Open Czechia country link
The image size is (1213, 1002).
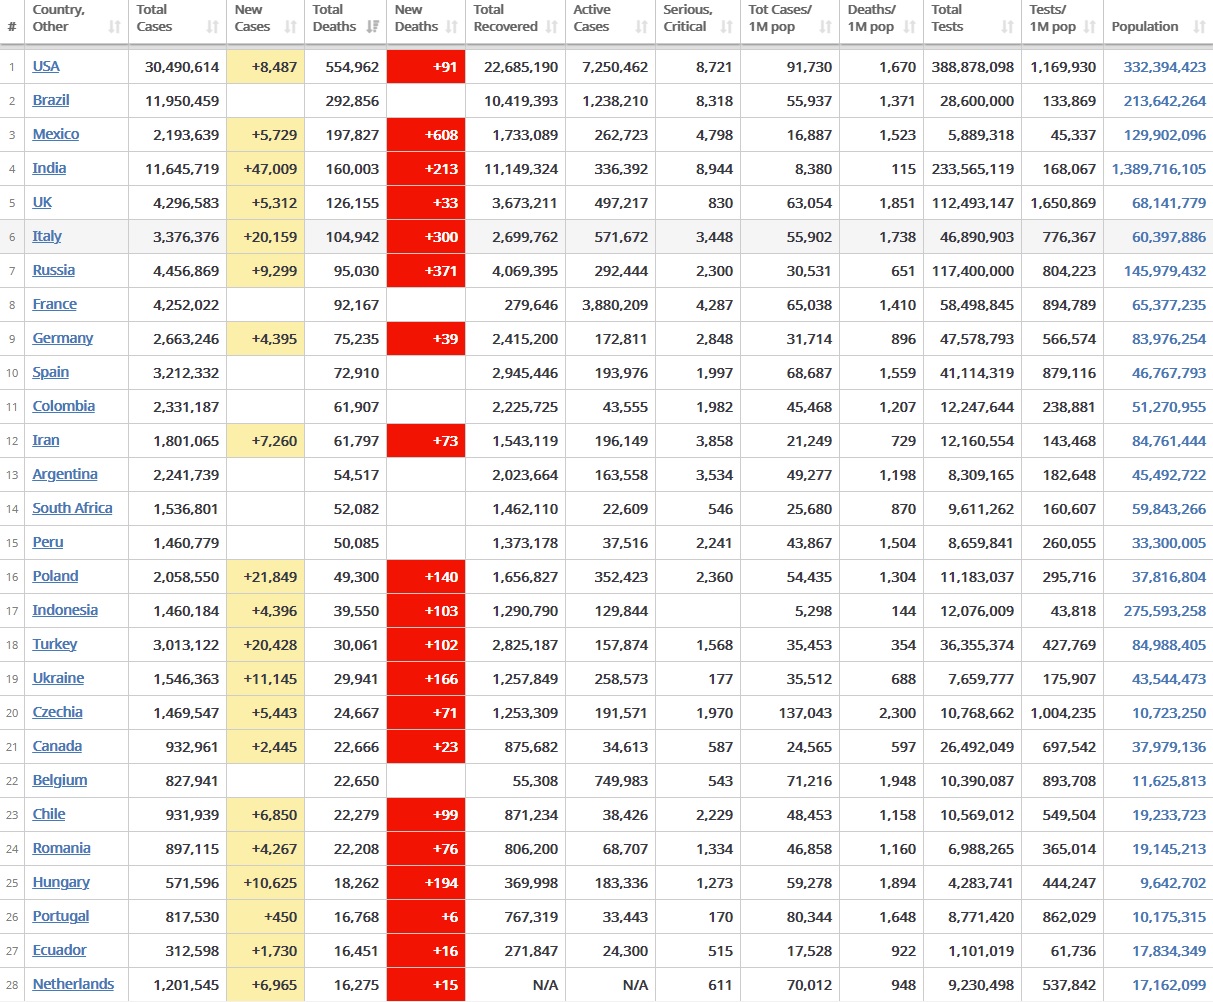[x=57, y=712]
